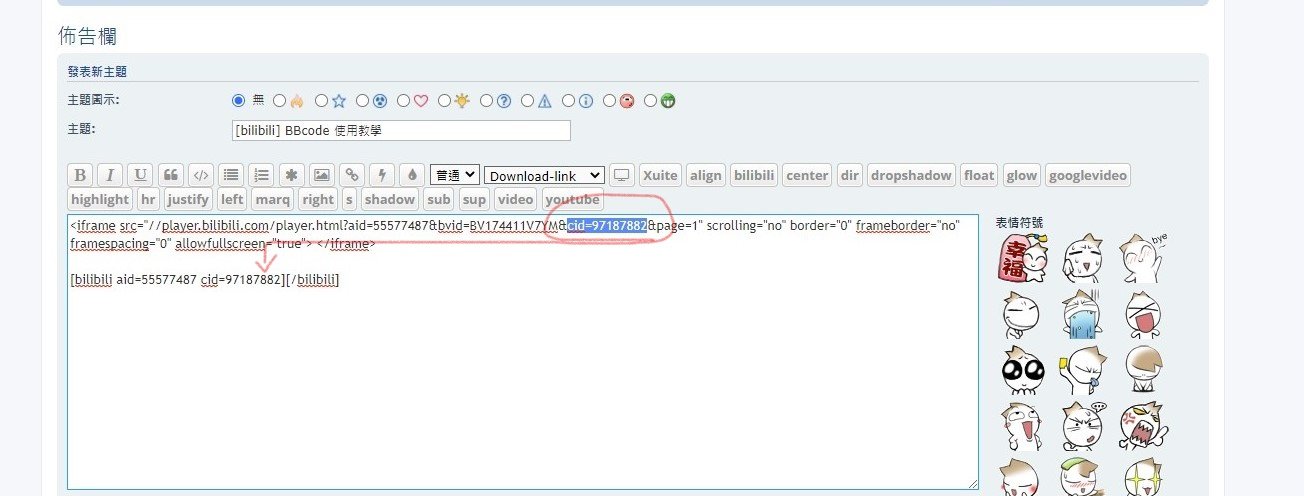The width and height of the screenshot is (1304, 496).
Task: Insert the emoticon facing backwards
Action: 1145,370
